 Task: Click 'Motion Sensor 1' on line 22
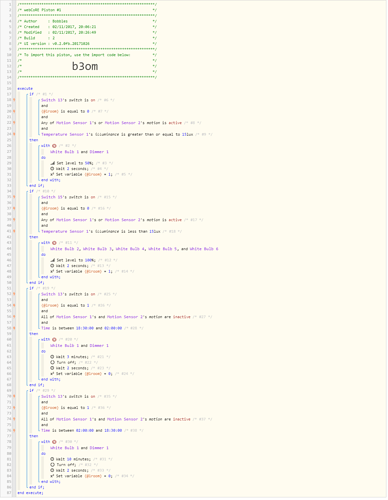pyautogui.click(x=74, y=123)
